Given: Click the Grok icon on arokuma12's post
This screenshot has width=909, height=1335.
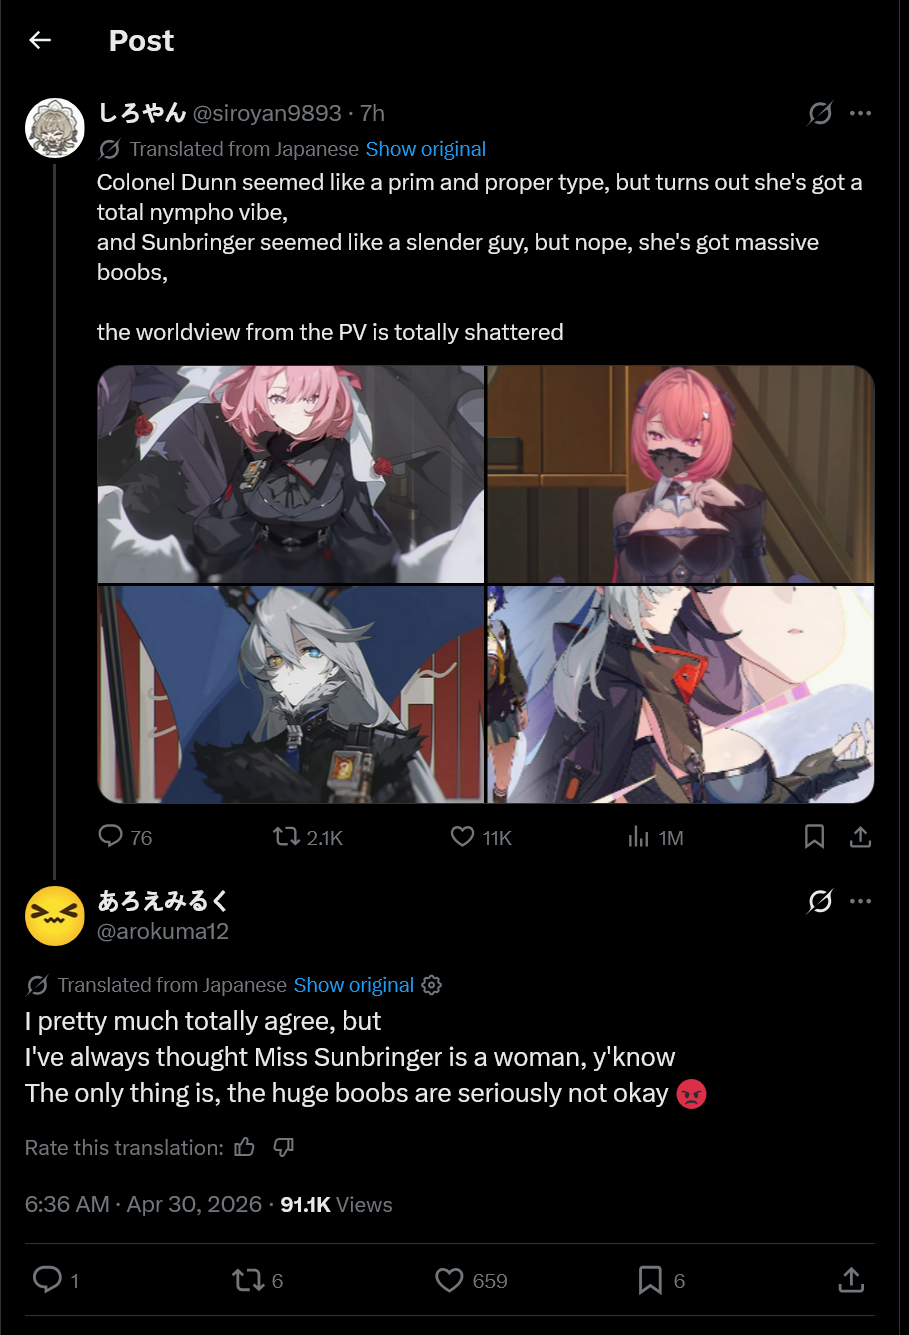Looking at the screenshot, I should [820, 901].
